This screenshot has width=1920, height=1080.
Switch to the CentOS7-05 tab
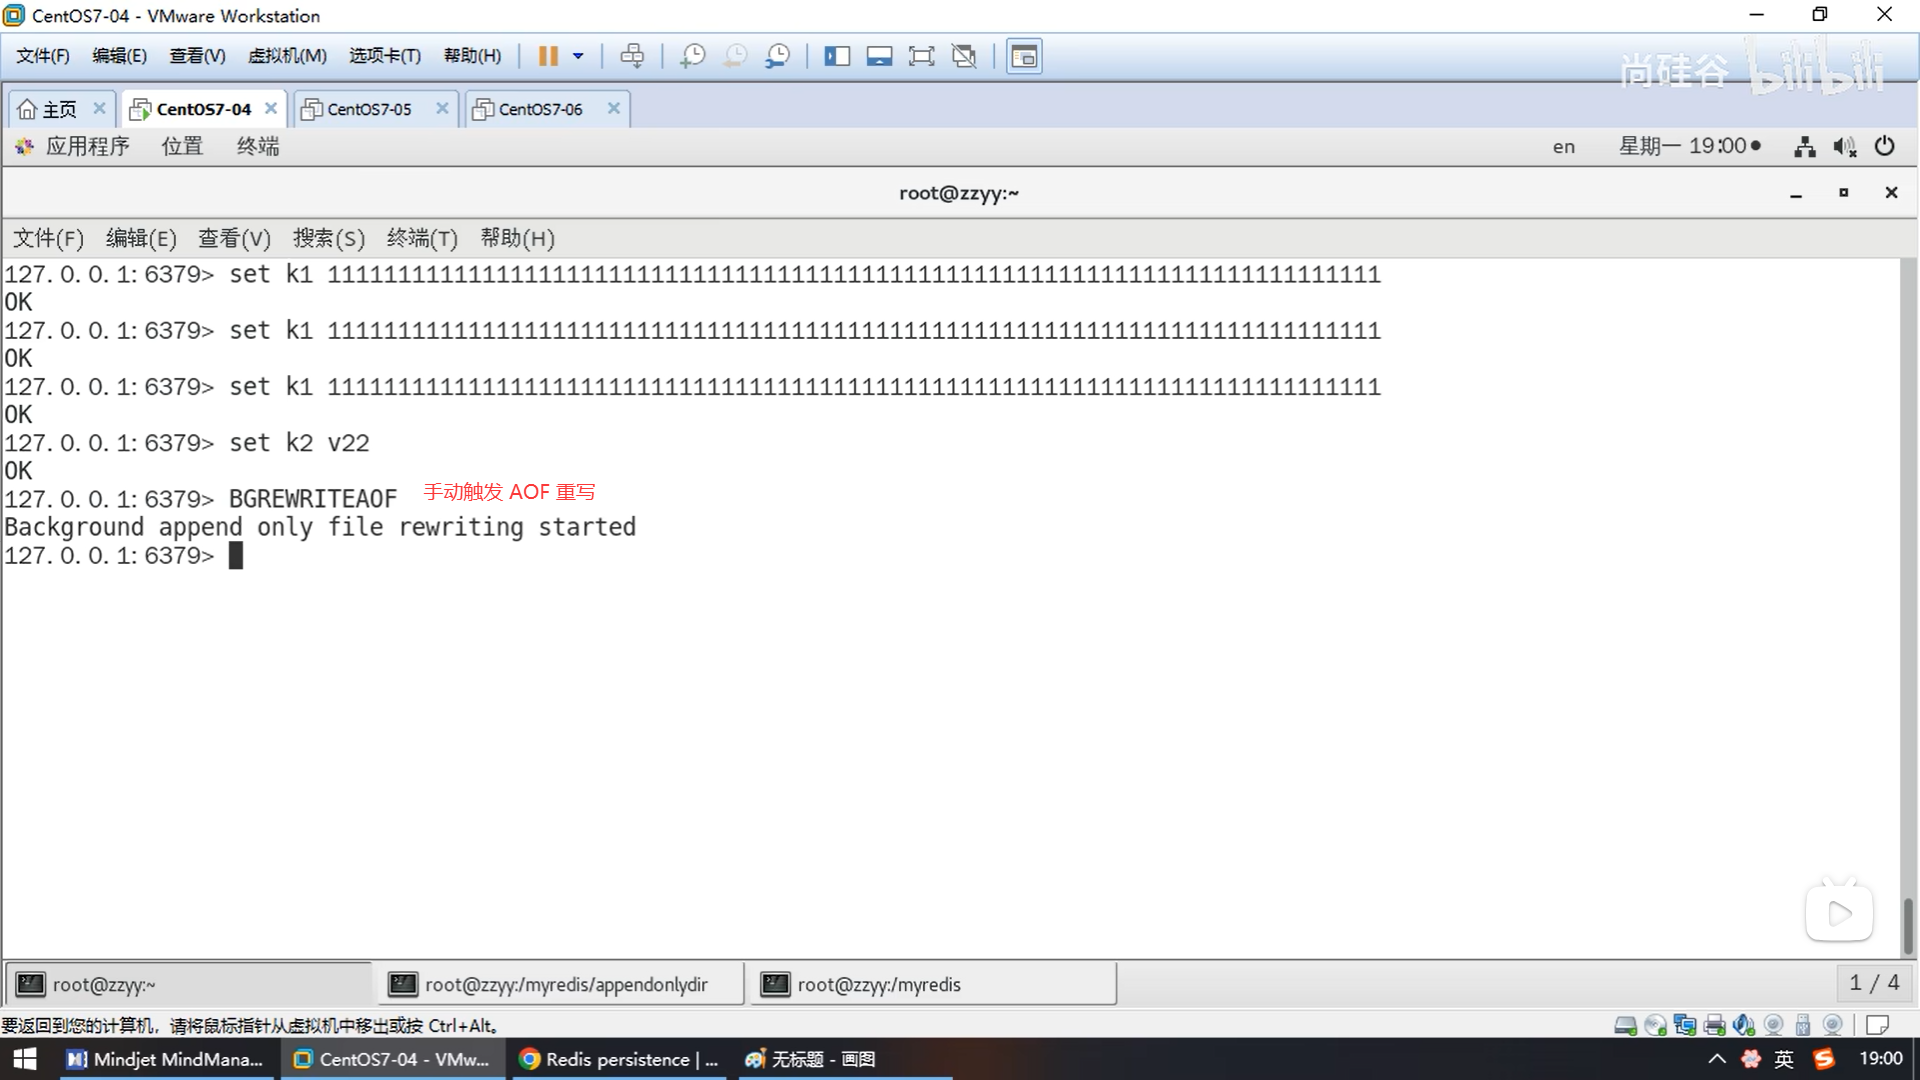(369, 109)
